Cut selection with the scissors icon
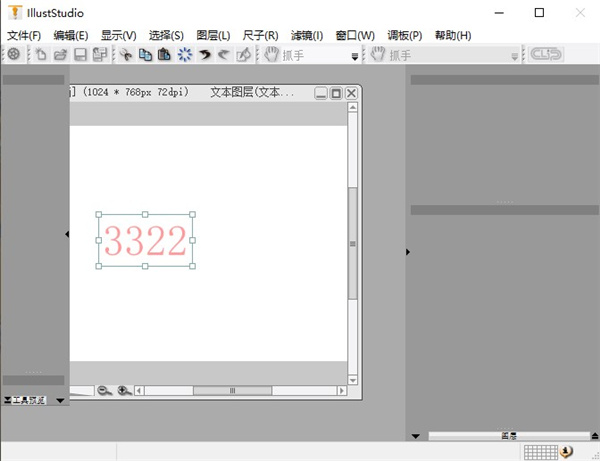The image size is (600, 461). 126,55
